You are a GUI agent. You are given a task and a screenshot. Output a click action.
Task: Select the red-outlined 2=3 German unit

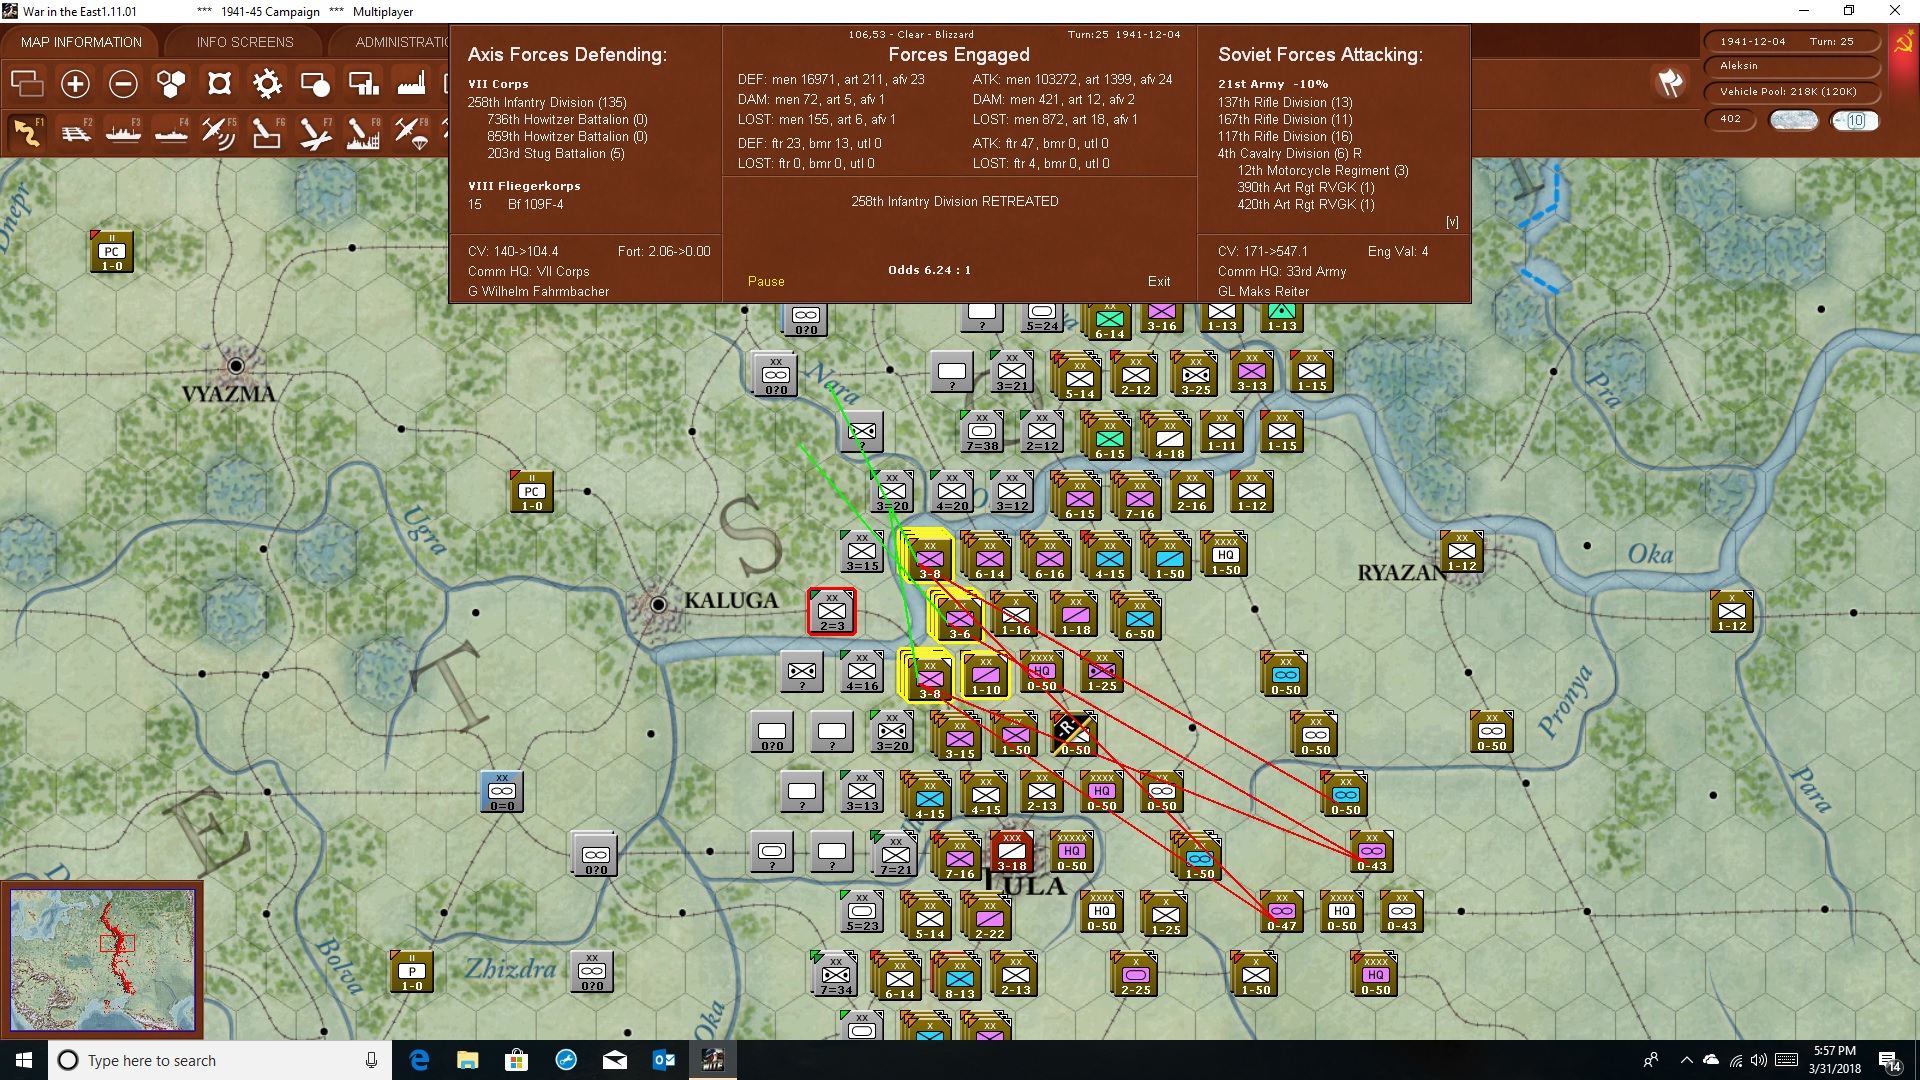point(832,611)
